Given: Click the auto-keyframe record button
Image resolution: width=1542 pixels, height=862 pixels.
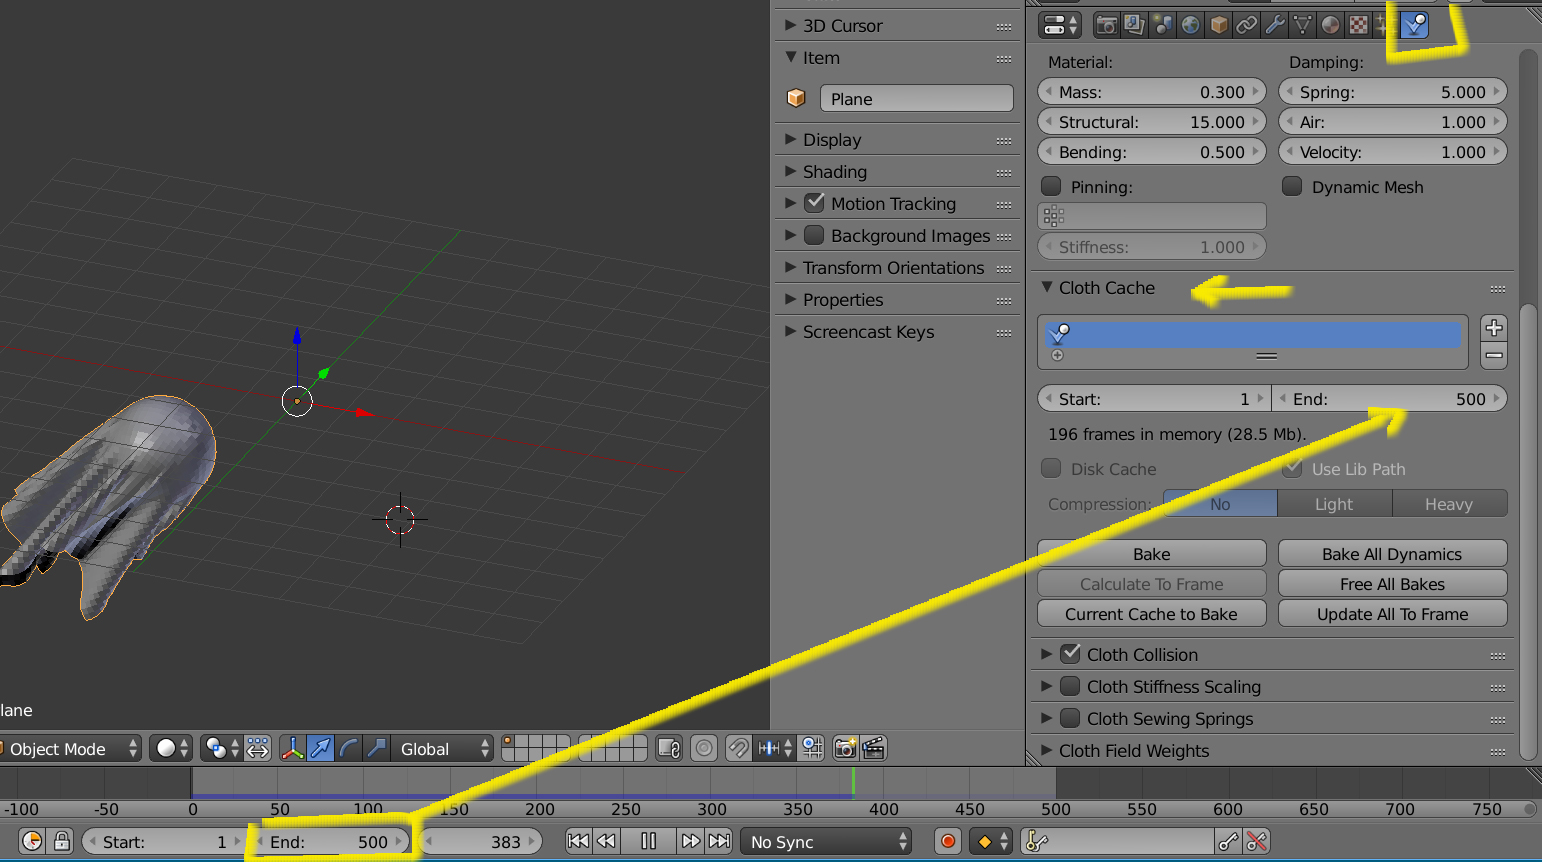Looking at the screenshot, I should (x=948, y=842).
